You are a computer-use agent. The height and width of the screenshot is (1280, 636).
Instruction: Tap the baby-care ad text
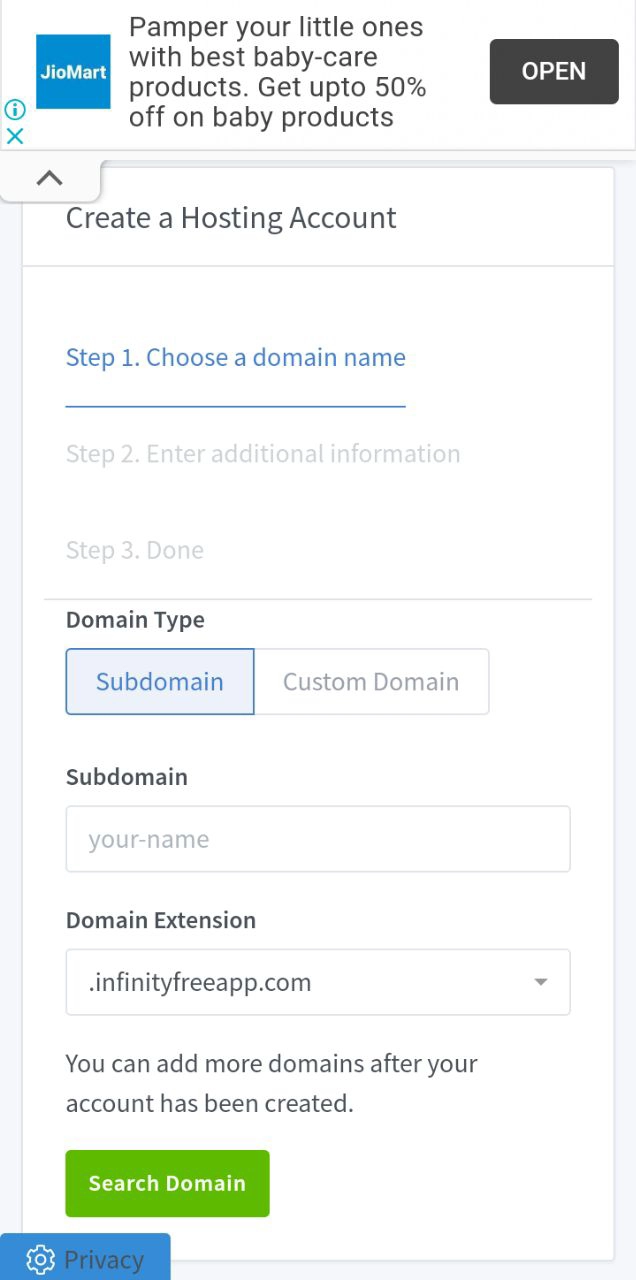pyautogui.click(x=277, y=72)
